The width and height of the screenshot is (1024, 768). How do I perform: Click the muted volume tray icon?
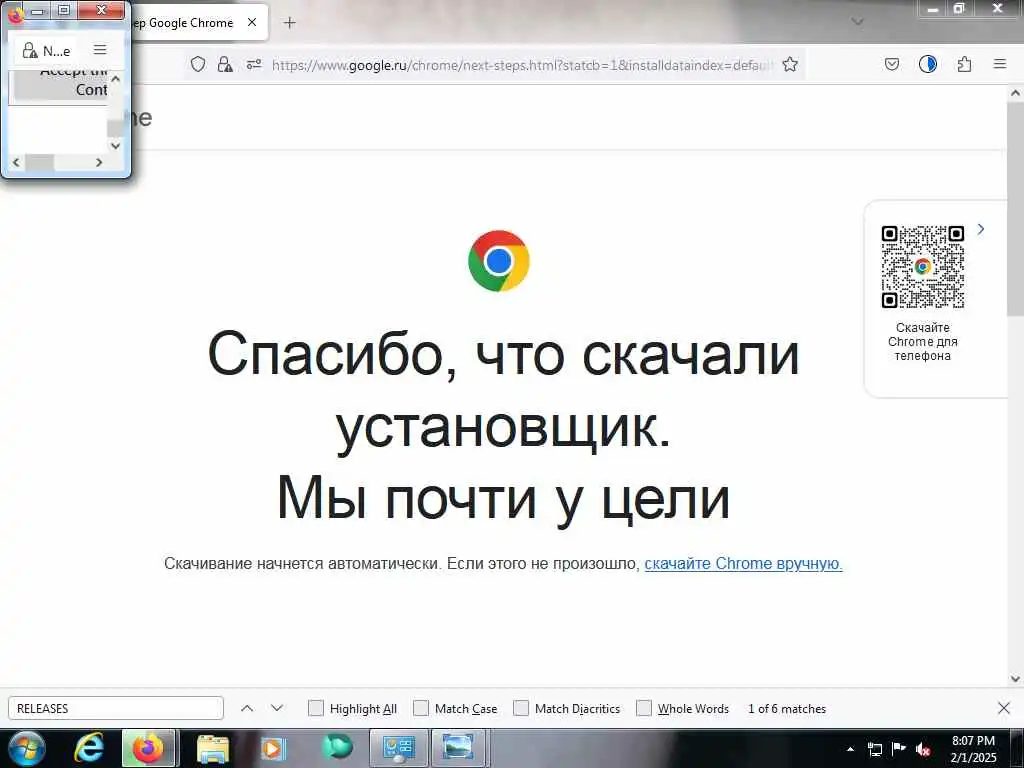click(923, 749)
